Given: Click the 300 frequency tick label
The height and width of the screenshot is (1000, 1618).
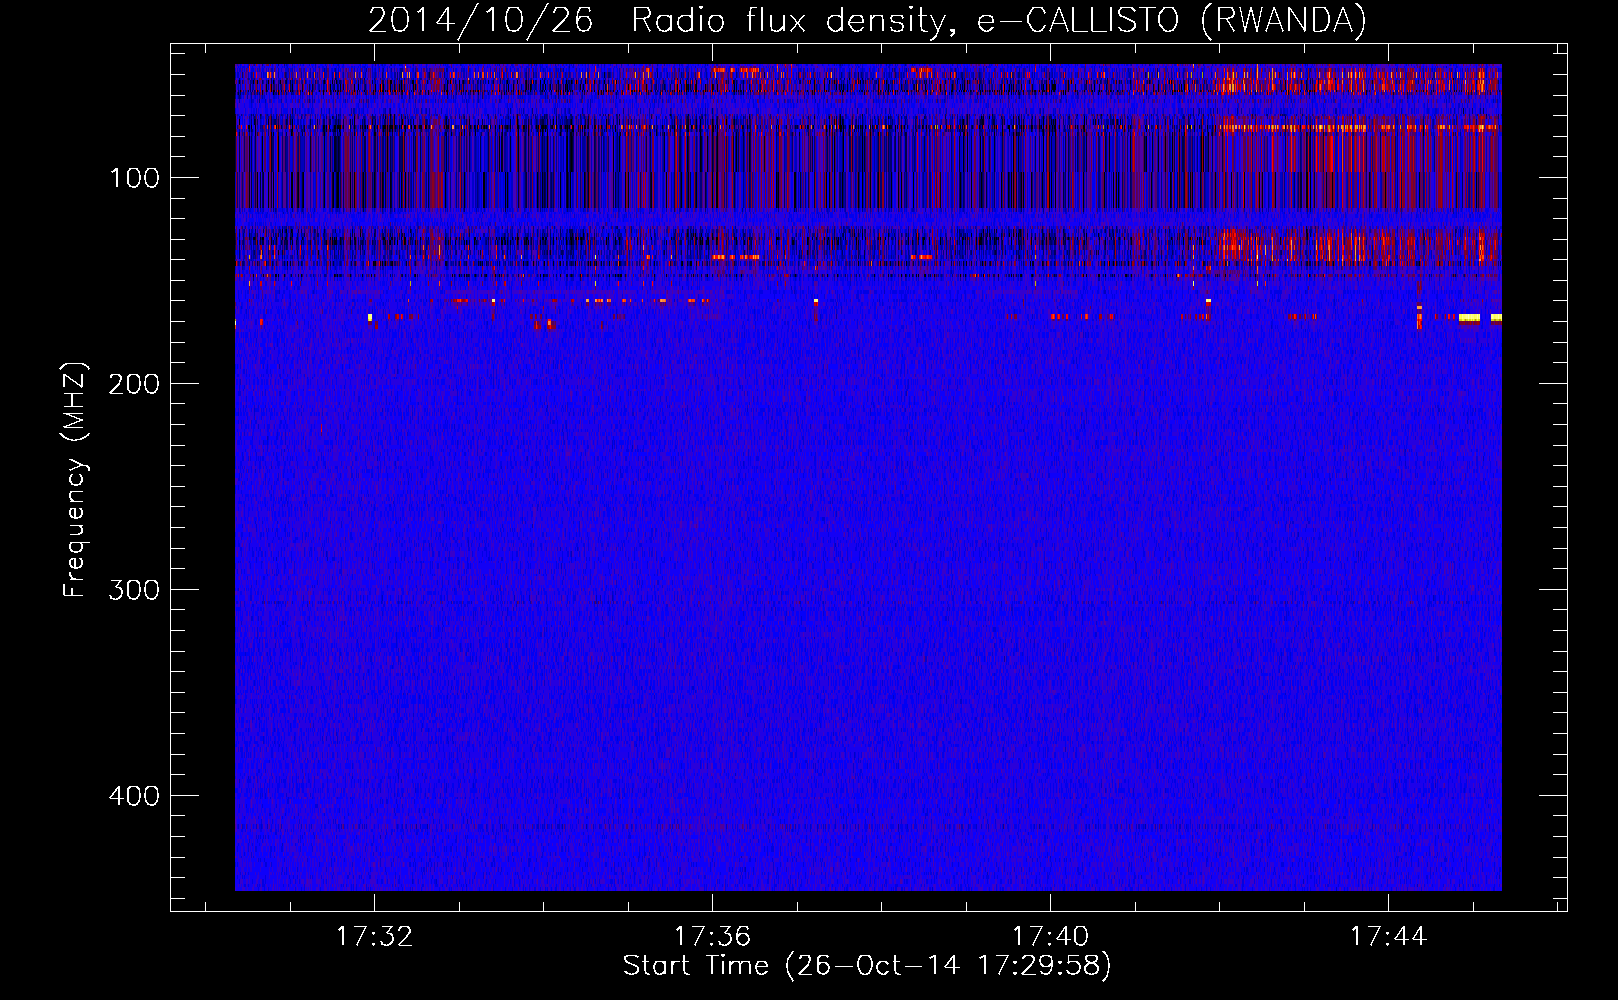Looking at the screenshot, I should [x=133, y=590].
